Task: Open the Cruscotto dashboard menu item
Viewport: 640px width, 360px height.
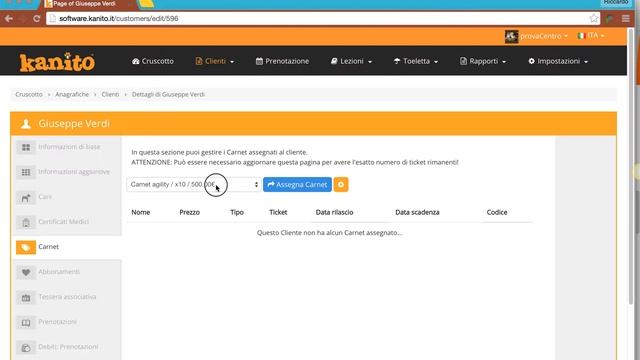Action: pyautogui.click(x=153, y=61)
